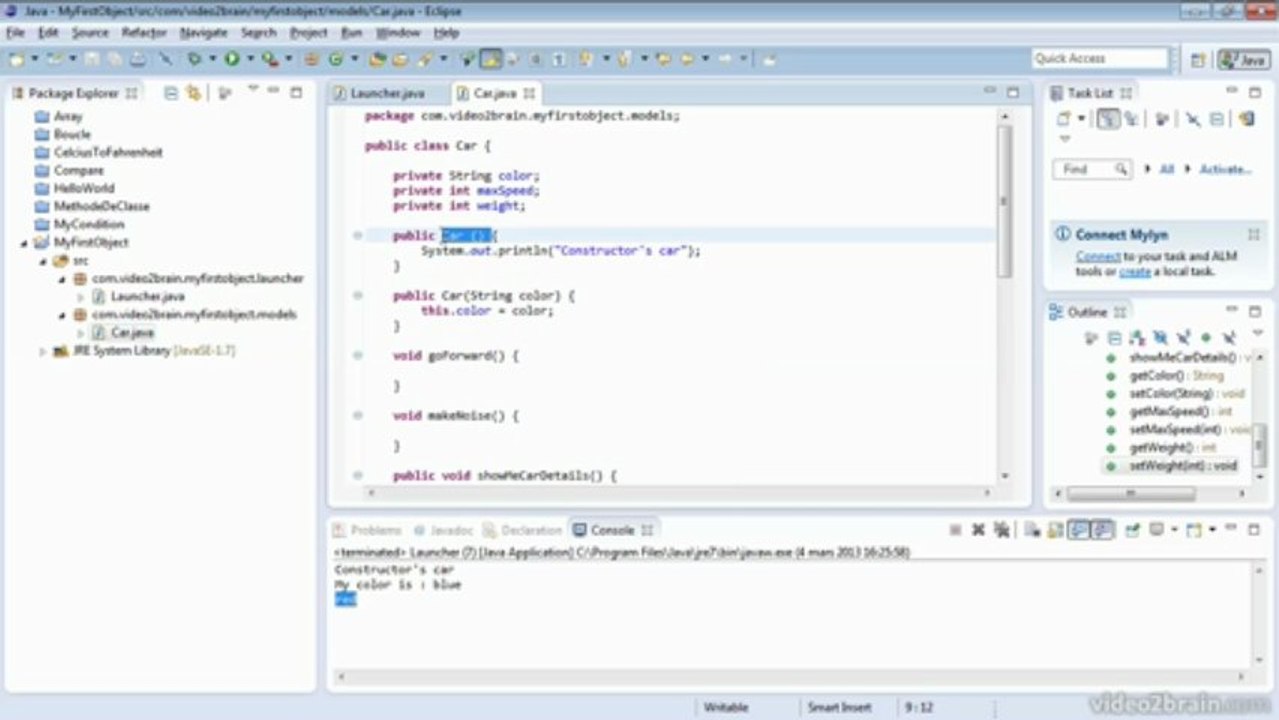
Task: Click the Debug bug icon in toolbar
Action: [194, 59]
